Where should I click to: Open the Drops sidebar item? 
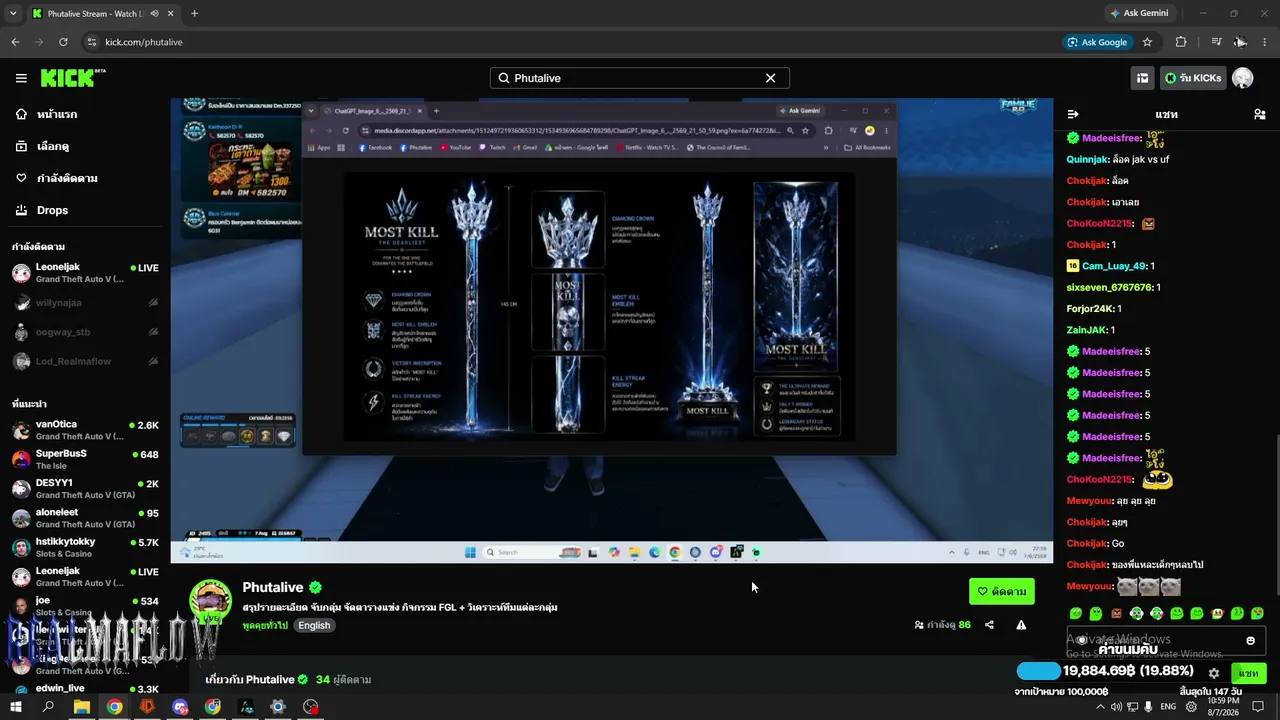[x=85, y=210]
